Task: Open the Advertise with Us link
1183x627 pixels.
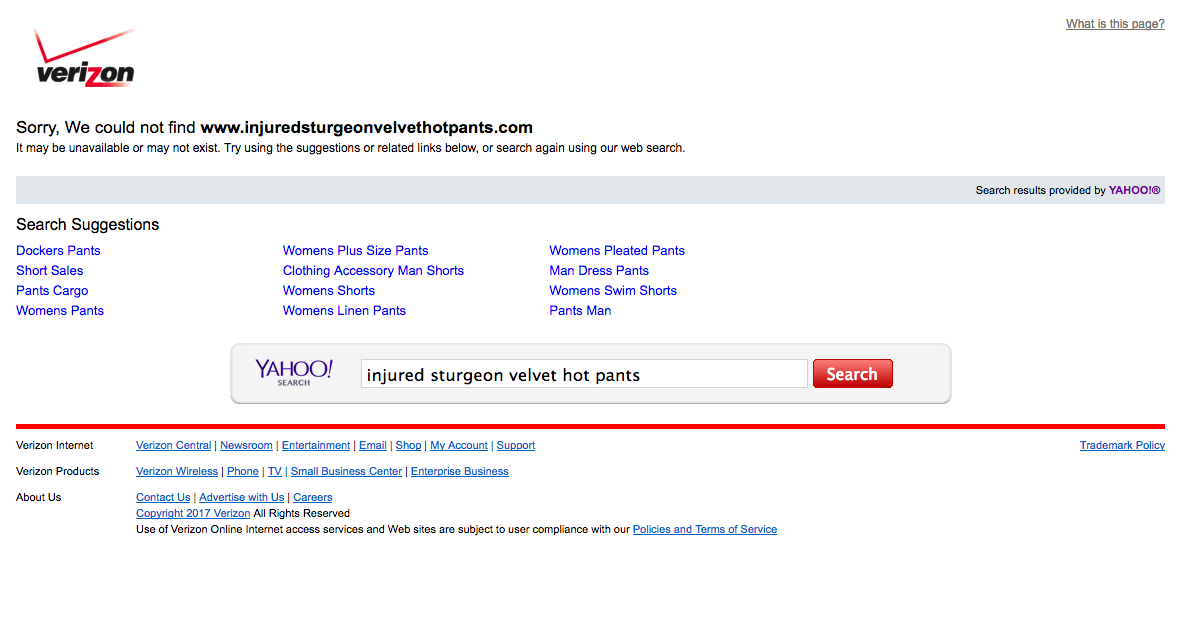Action: click(x=241, y=498)
